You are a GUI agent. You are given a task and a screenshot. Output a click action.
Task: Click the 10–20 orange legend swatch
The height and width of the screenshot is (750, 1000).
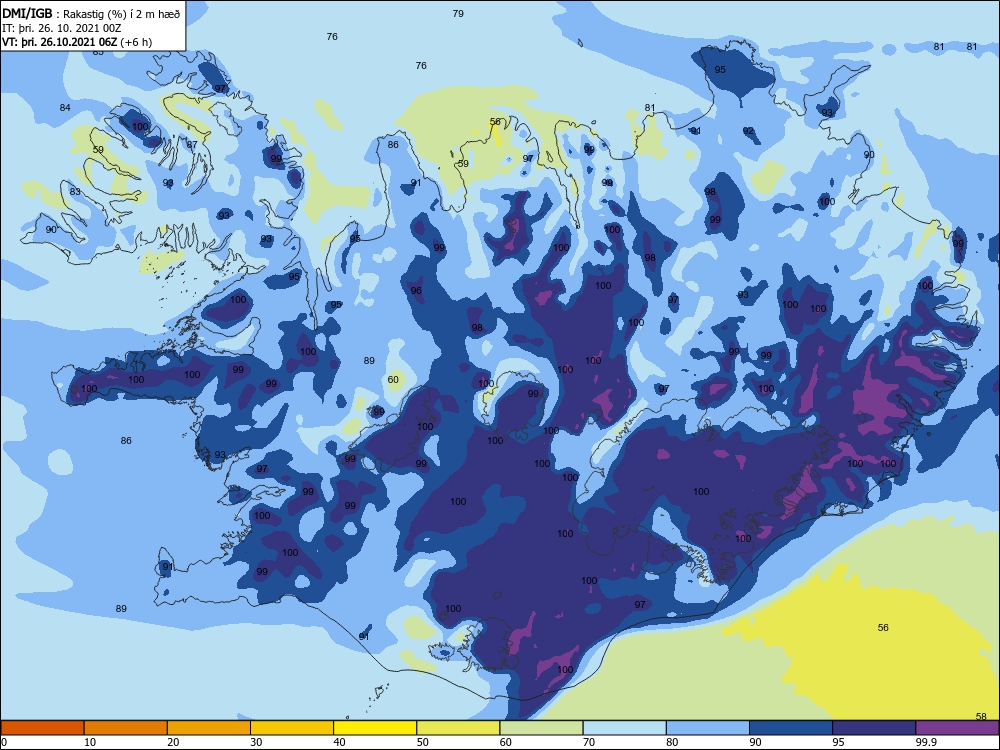(x=126, y=728)
